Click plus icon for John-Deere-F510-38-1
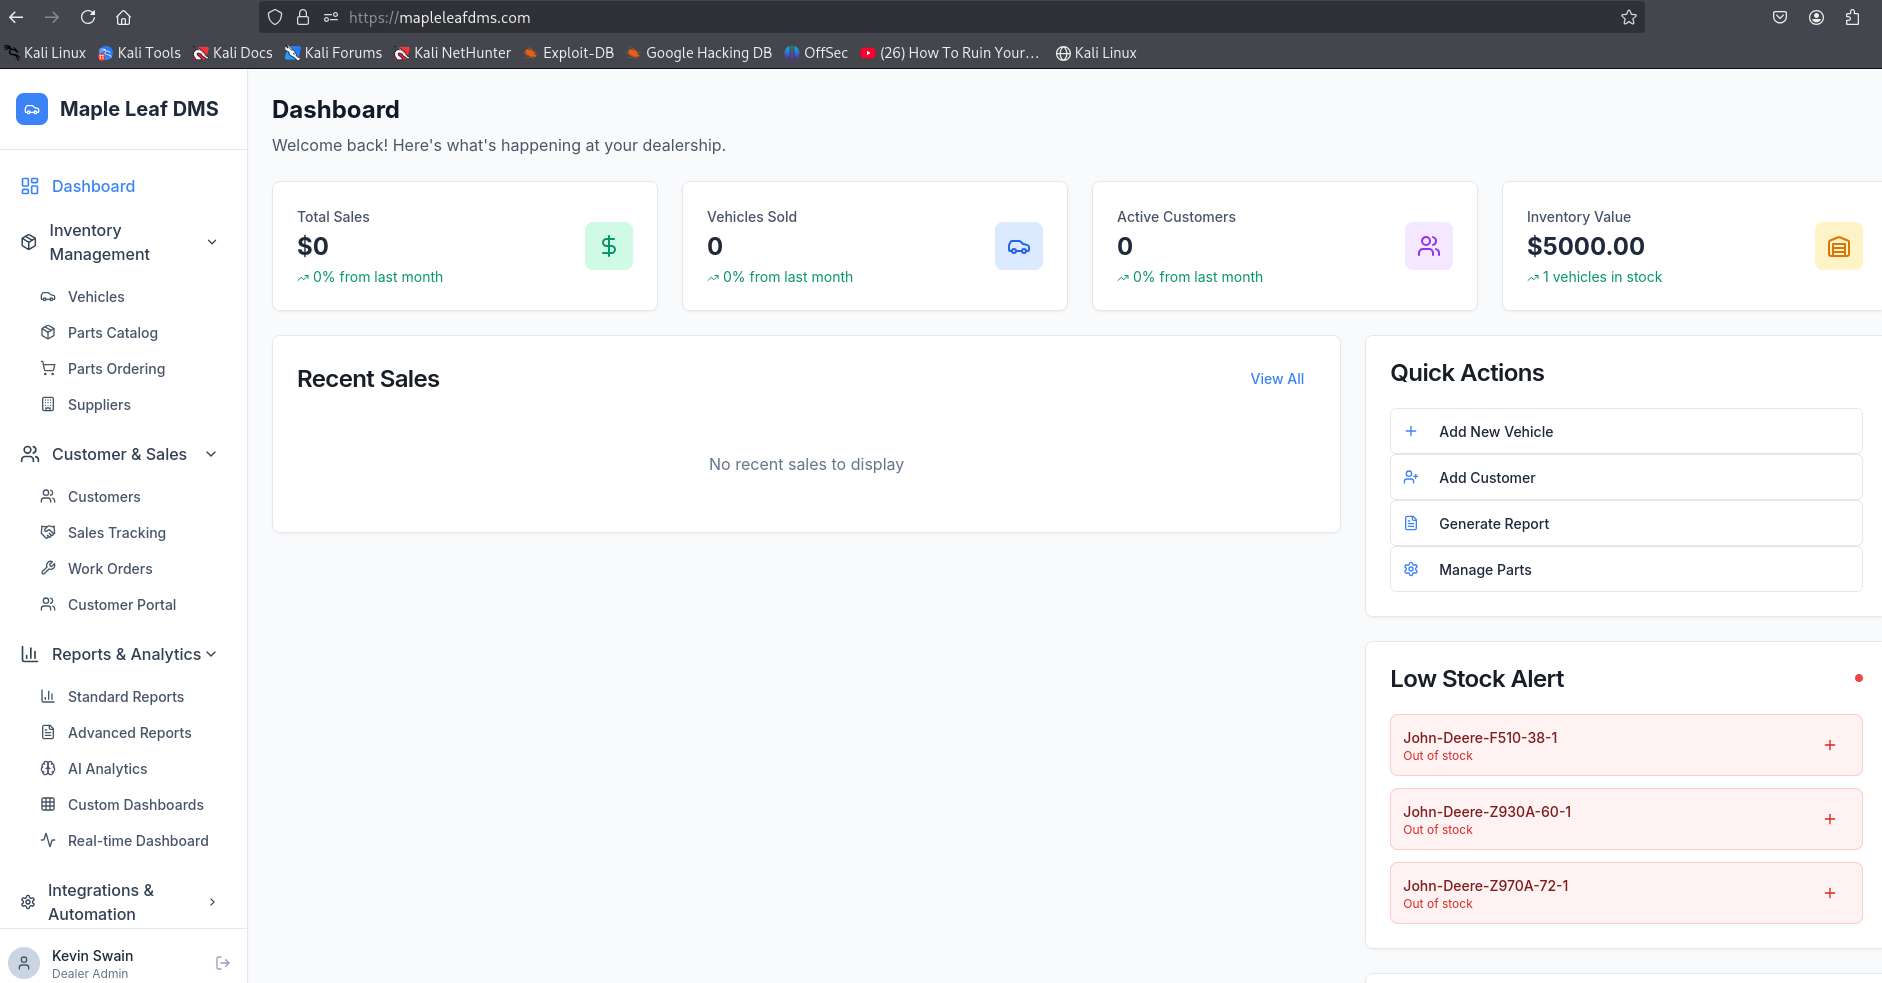This screenshot has width=1882, height=983. pos(1829,745)
